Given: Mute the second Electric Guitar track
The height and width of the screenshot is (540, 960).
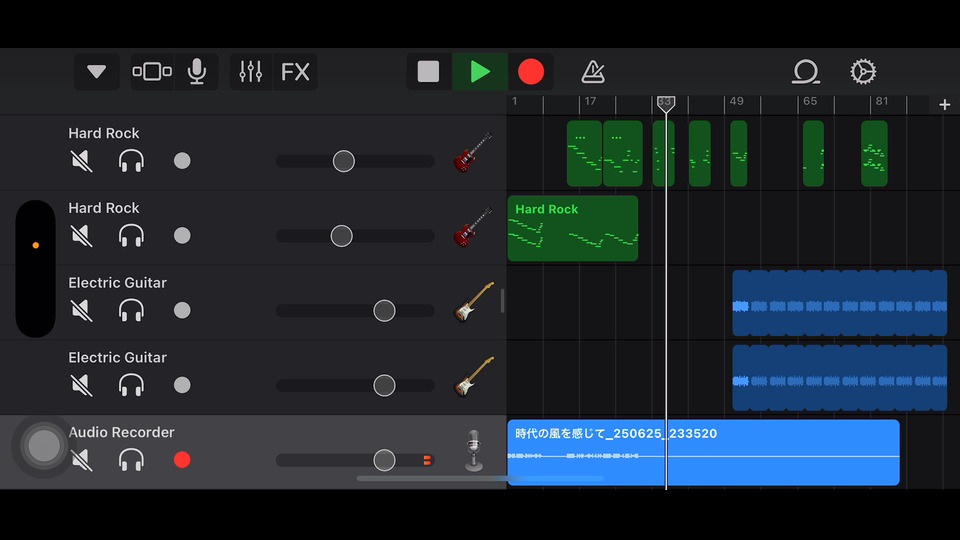Looking at the screenshot, I should [81, 385].
